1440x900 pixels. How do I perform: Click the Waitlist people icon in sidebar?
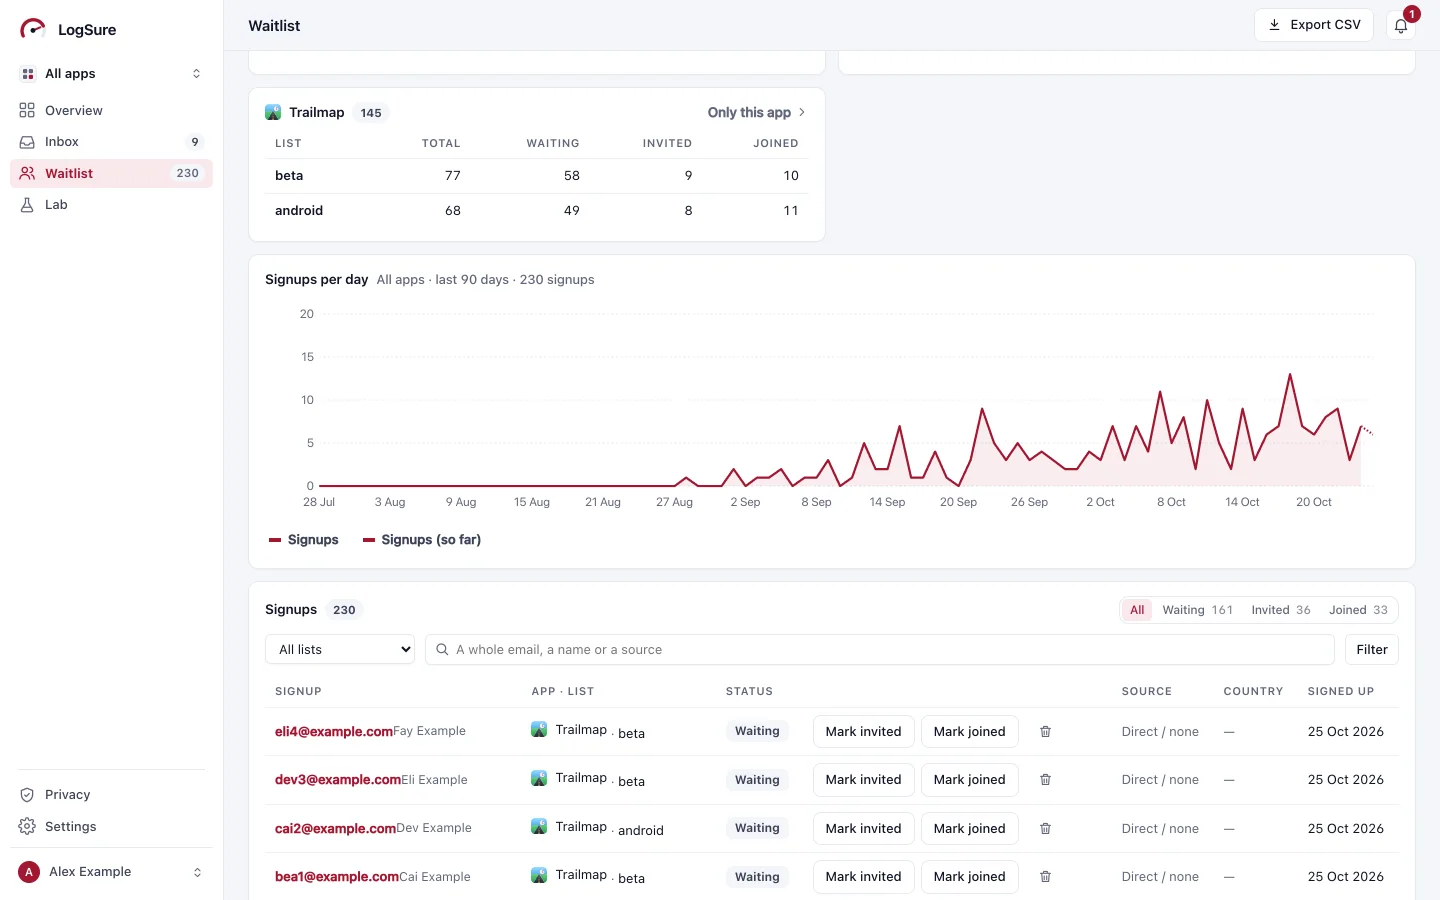pos(27,173)
